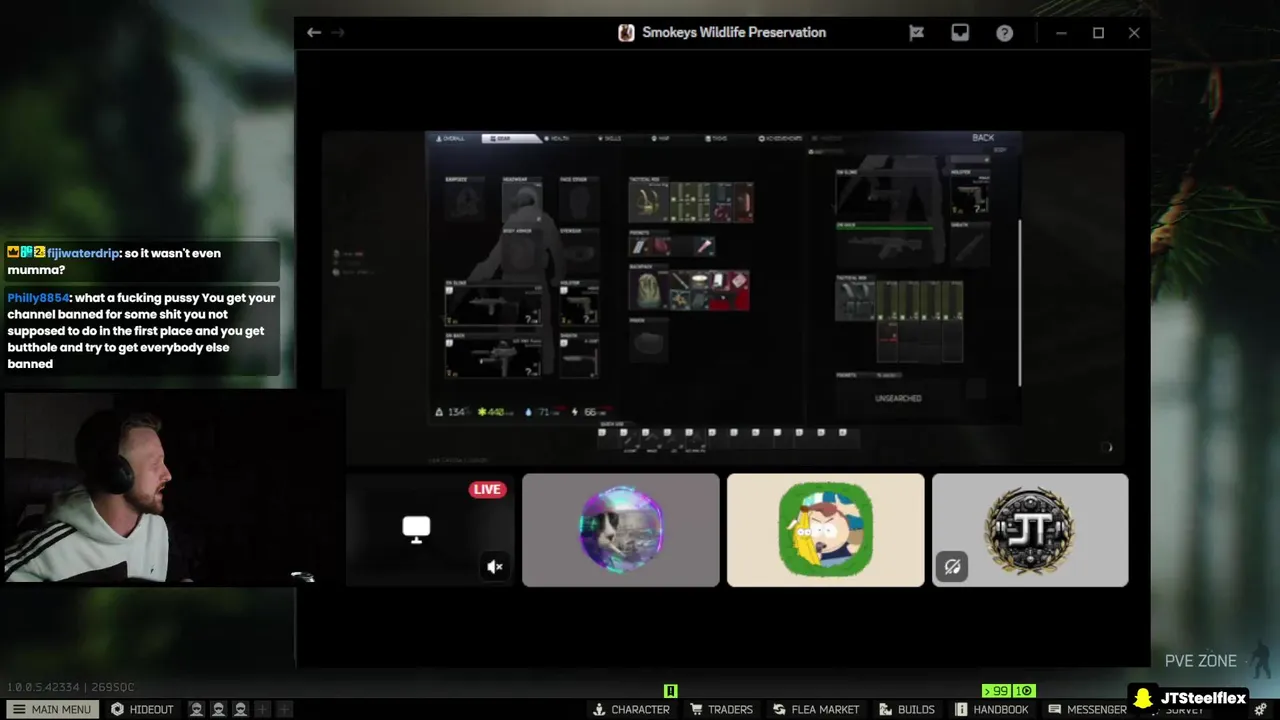Open the HANDBOOK menu item
Screen dimensions: 1280x720
(x=992, y=709)
